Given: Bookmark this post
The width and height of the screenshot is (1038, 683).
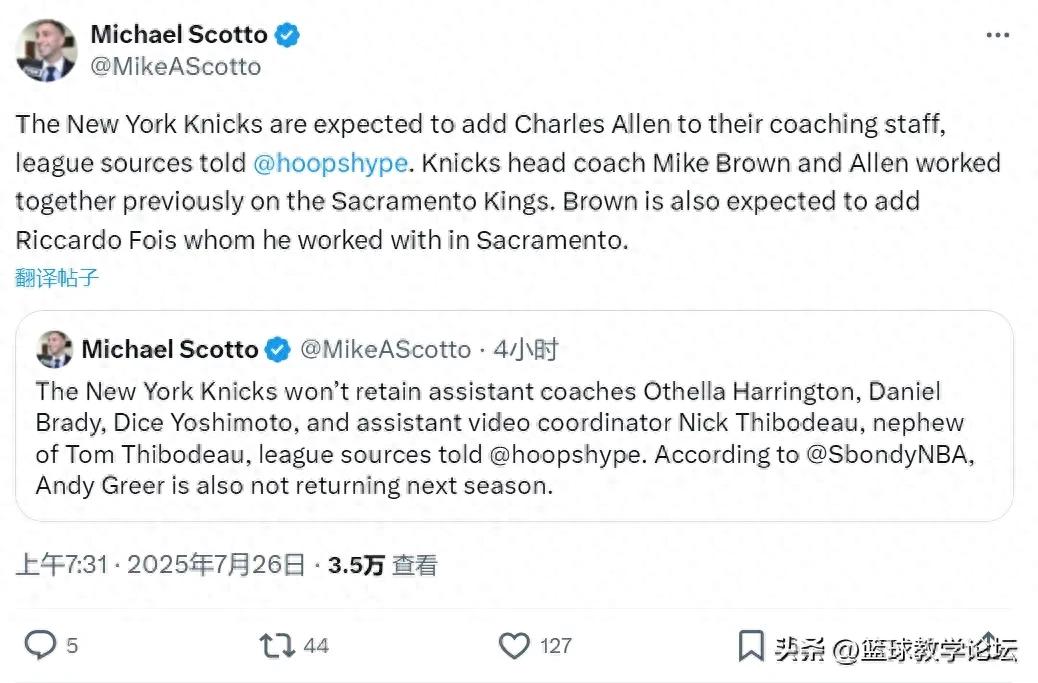Looking at the screenshot, I should tap(750, 645).
